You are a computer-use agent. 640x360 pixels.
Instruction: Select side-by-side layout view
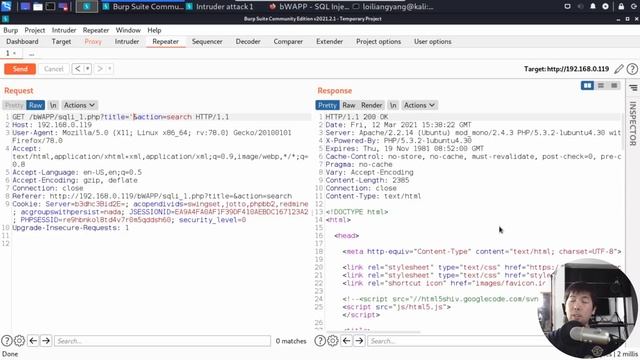pos(587,85)
